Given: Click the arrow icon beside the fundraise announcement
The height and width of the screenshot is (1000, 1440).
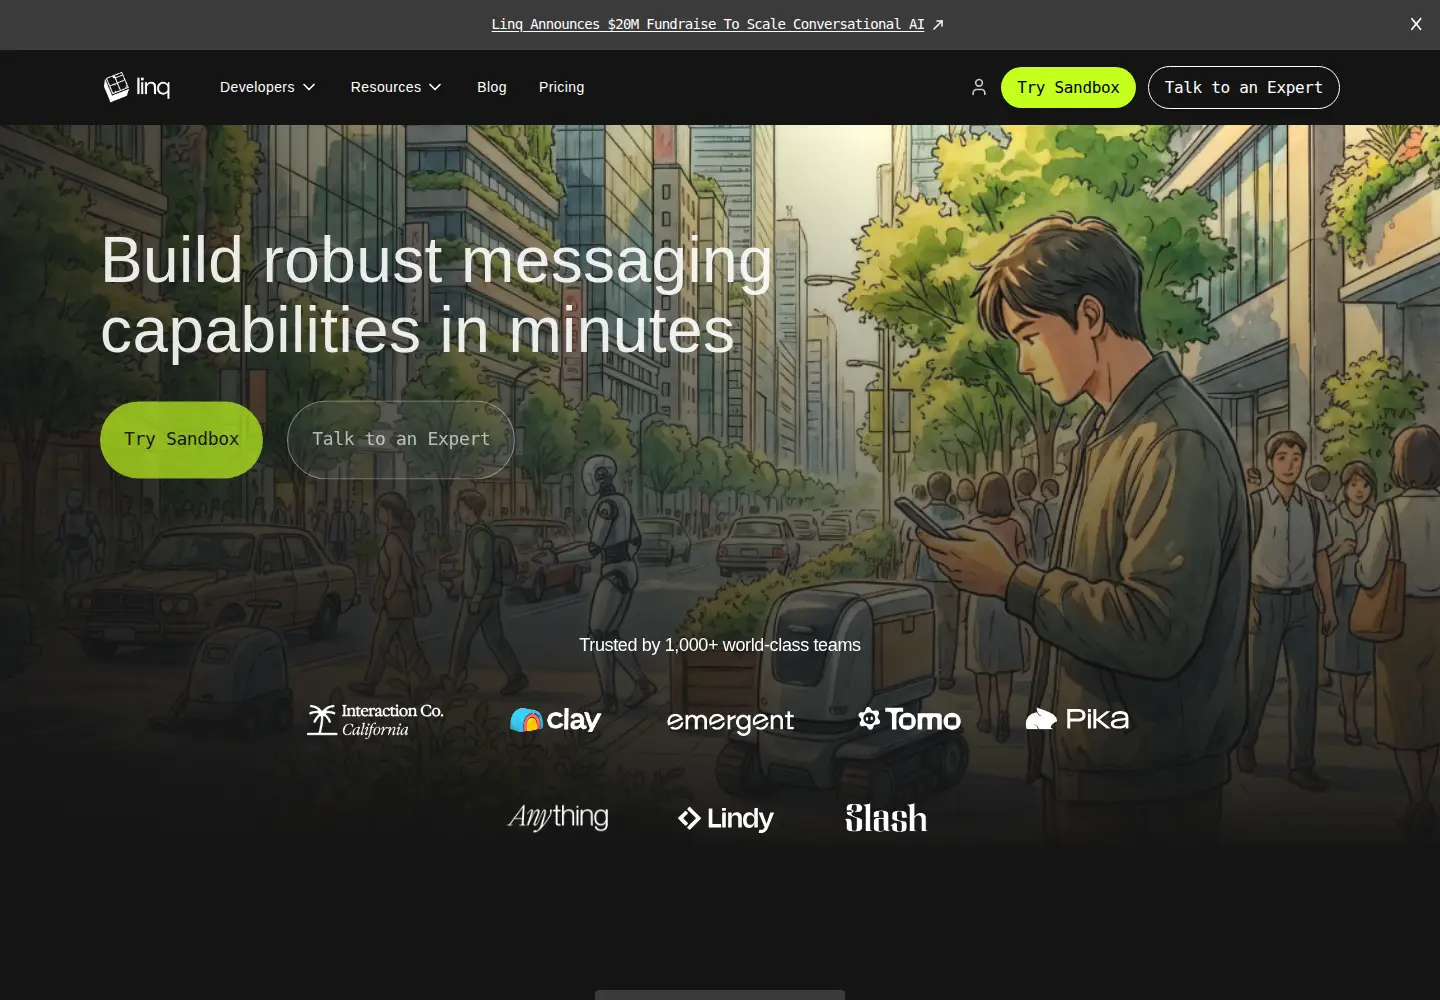Looking at the screenshot, I should tap(938, 24).
